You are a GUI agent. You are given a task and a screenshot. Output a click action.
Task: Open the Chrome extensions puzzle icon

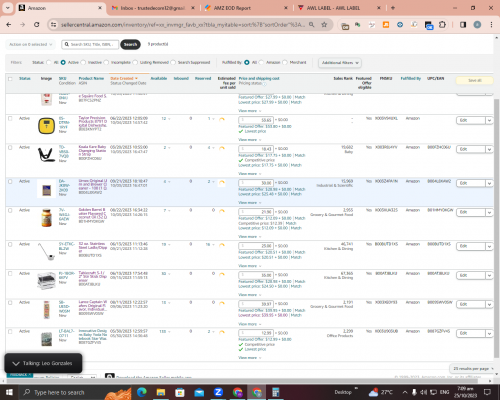coord(442,25)
